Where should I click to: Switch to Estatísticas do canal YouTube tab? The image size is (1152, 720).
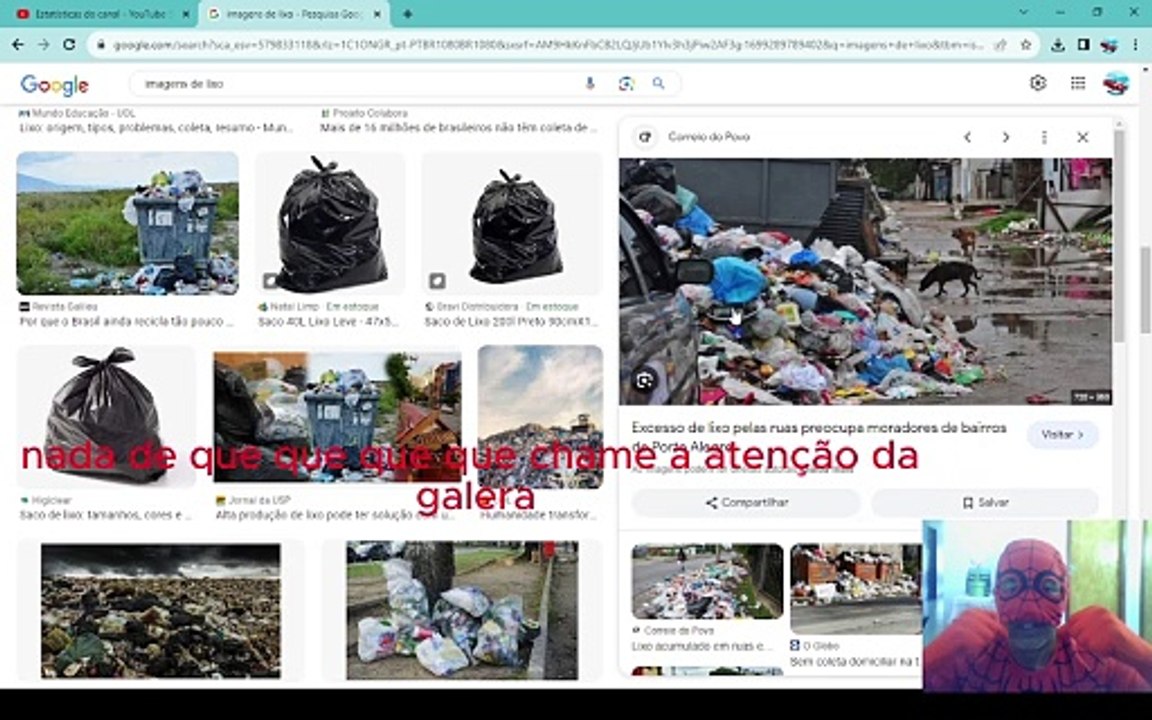(x=102, y=14)
